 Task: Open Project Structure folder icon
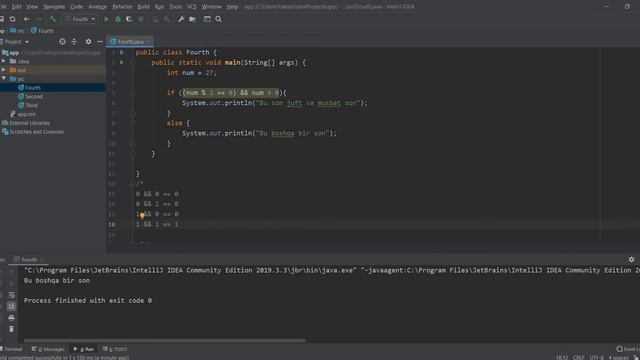tap(192, 19)
